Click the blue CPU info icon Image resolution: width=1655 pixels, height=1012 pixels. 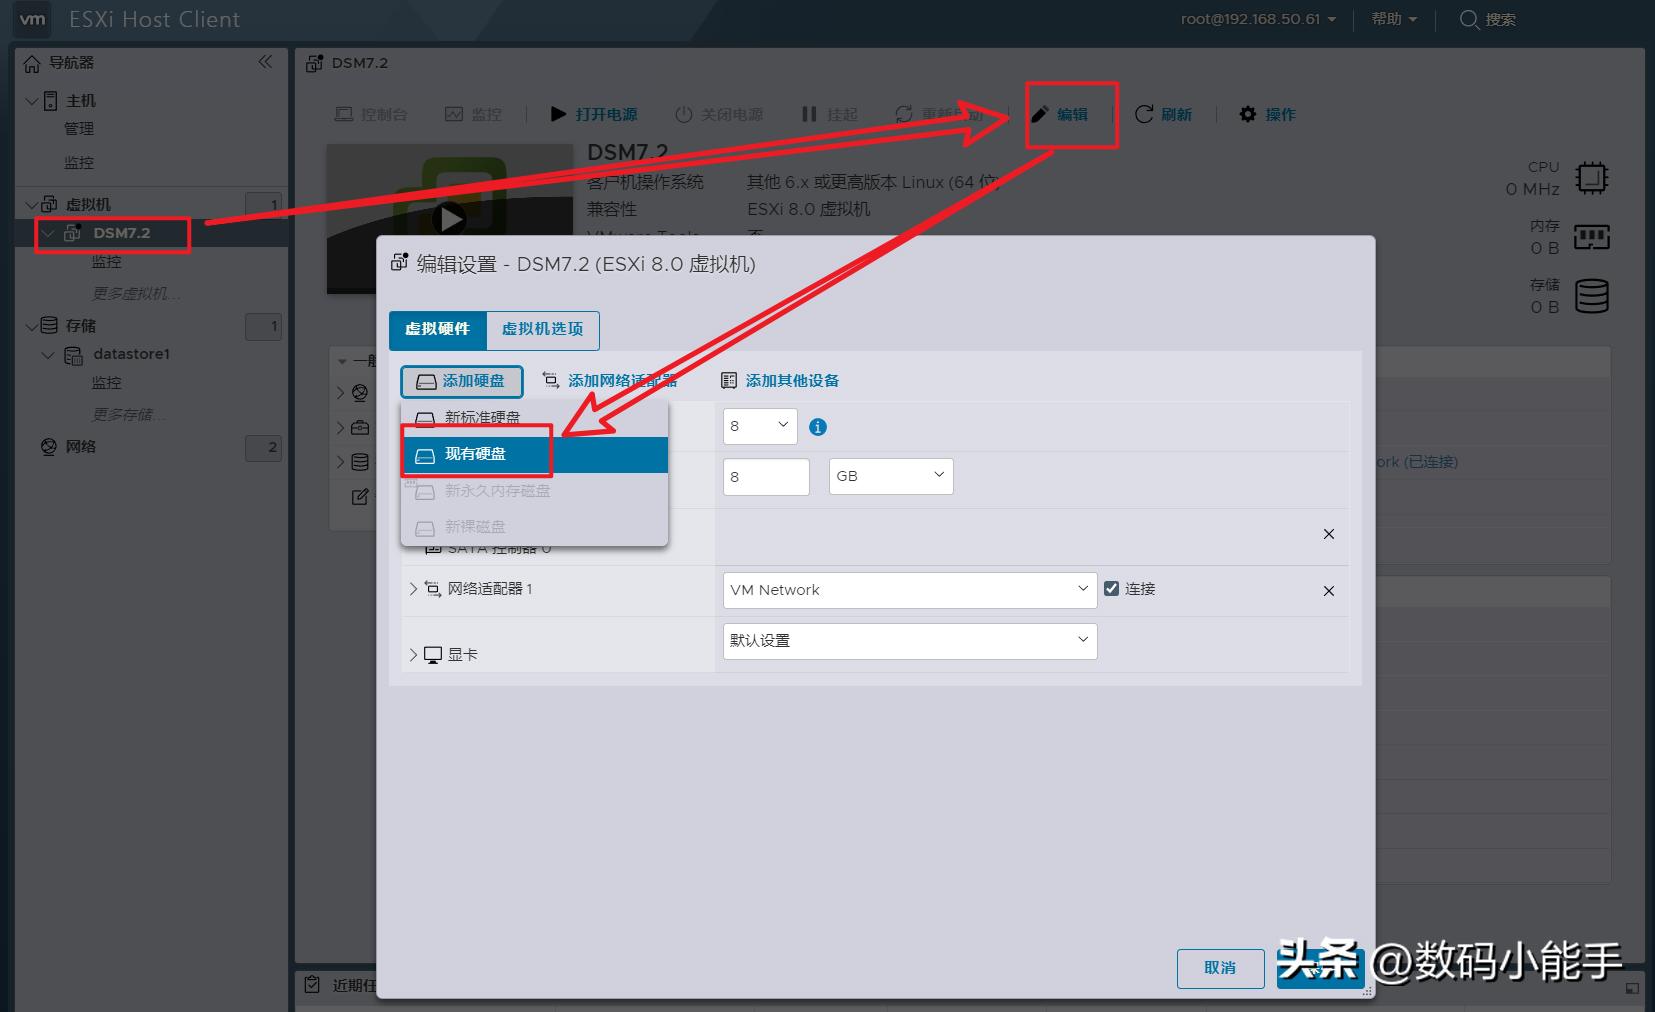click(818, 427)
